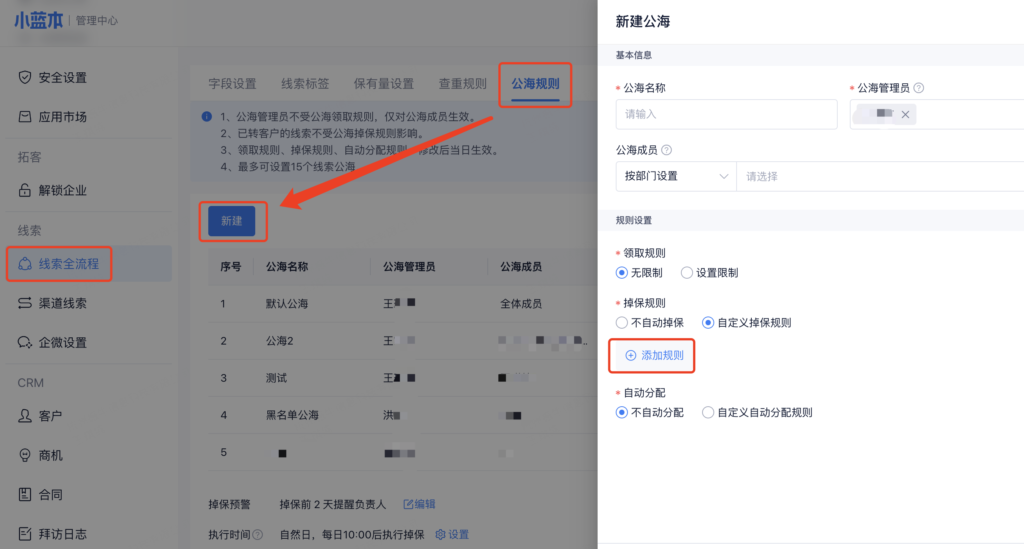The image size is (1024, 549).
Task: Click the 公海名称 input field
Action: 726,115
